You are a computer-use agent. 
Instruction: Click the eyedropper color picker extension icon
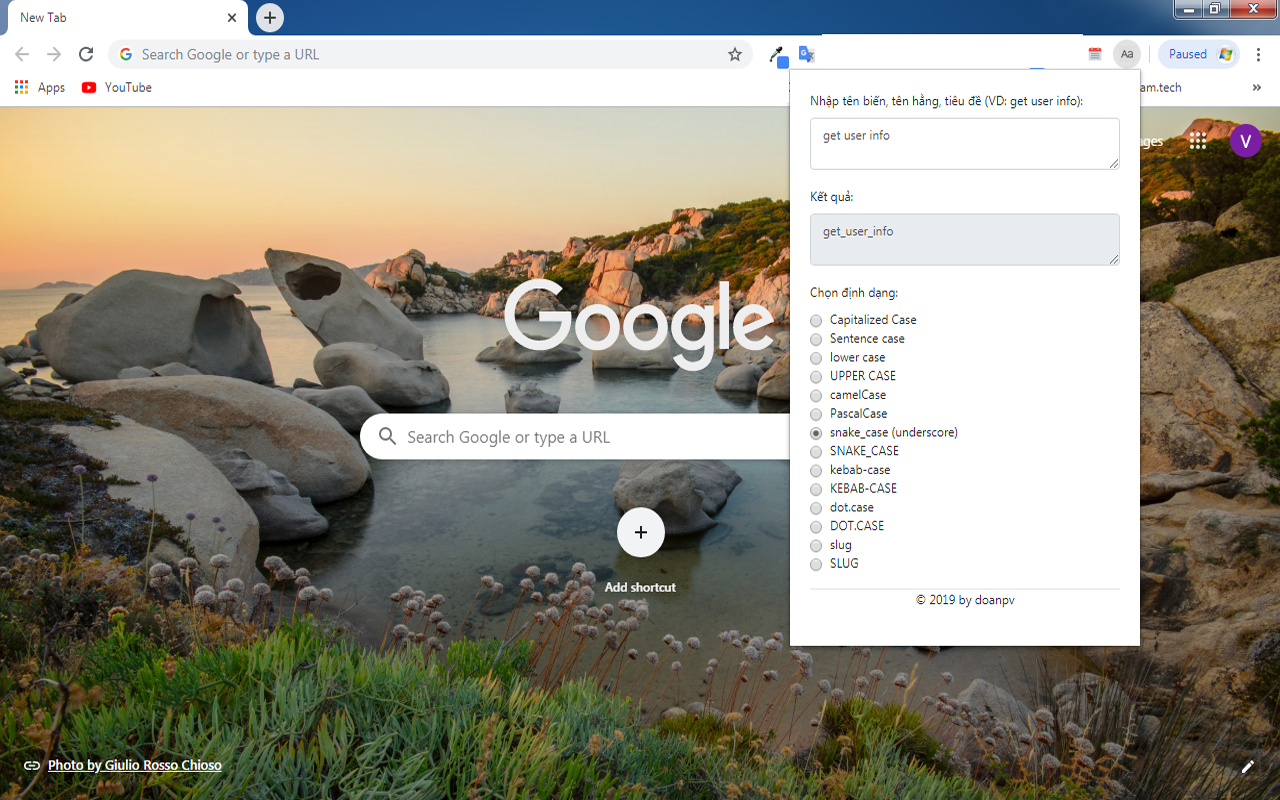click(776, 55)
